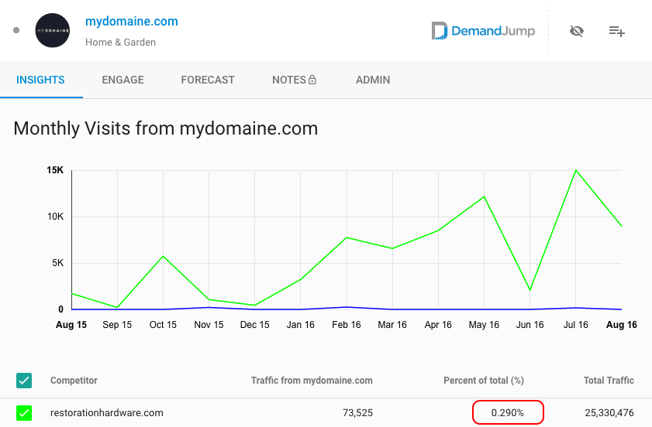Click the Feb 16 axis label
The width and height of the screenshot is (652, 427).
pos(346,325)
